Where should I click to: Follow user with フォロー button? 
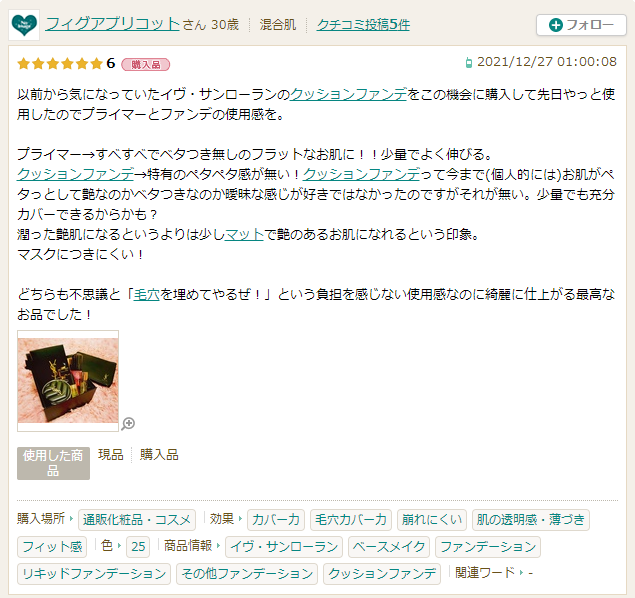581,25
